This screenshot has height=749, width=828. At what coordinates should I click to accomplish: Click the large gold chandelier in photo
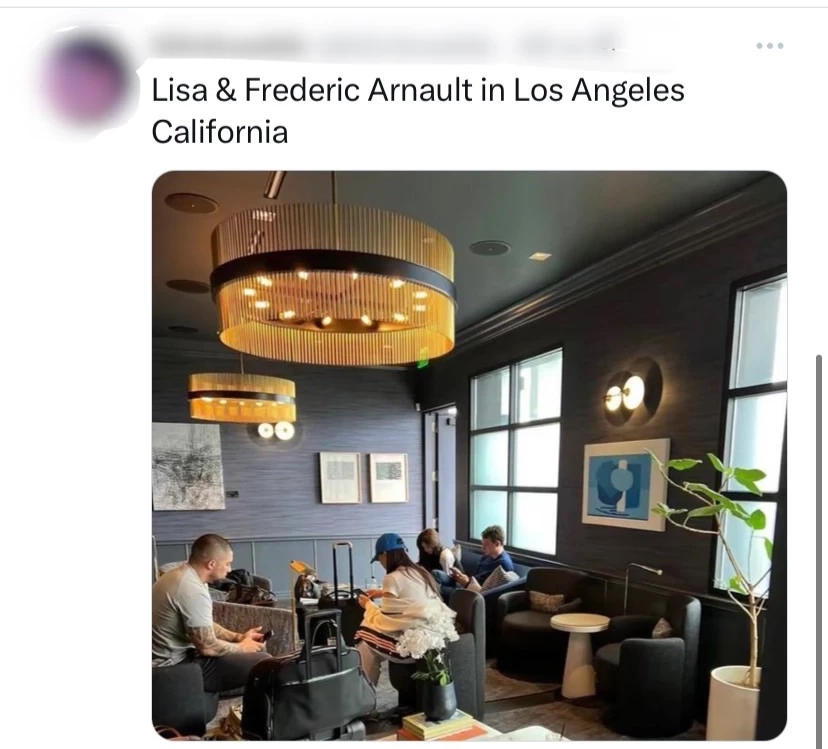[332, 284]
